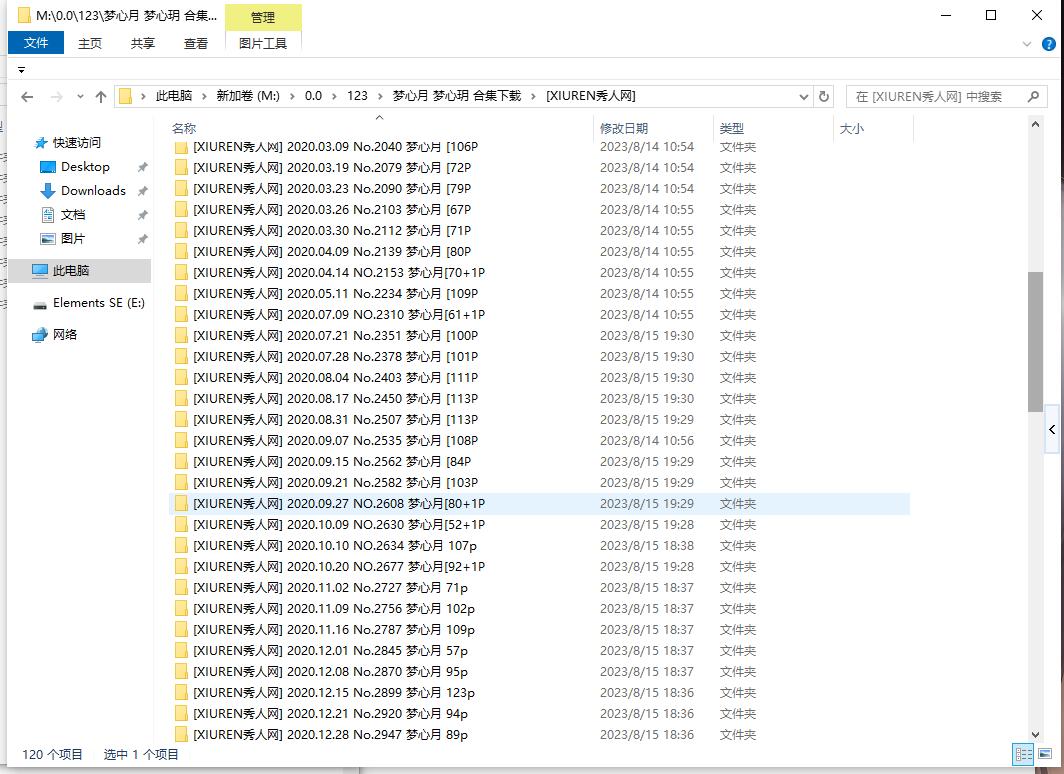The image size is (1064, 774).
Task: Click folder icon of No.2079 row
Action: pos(181,168)
